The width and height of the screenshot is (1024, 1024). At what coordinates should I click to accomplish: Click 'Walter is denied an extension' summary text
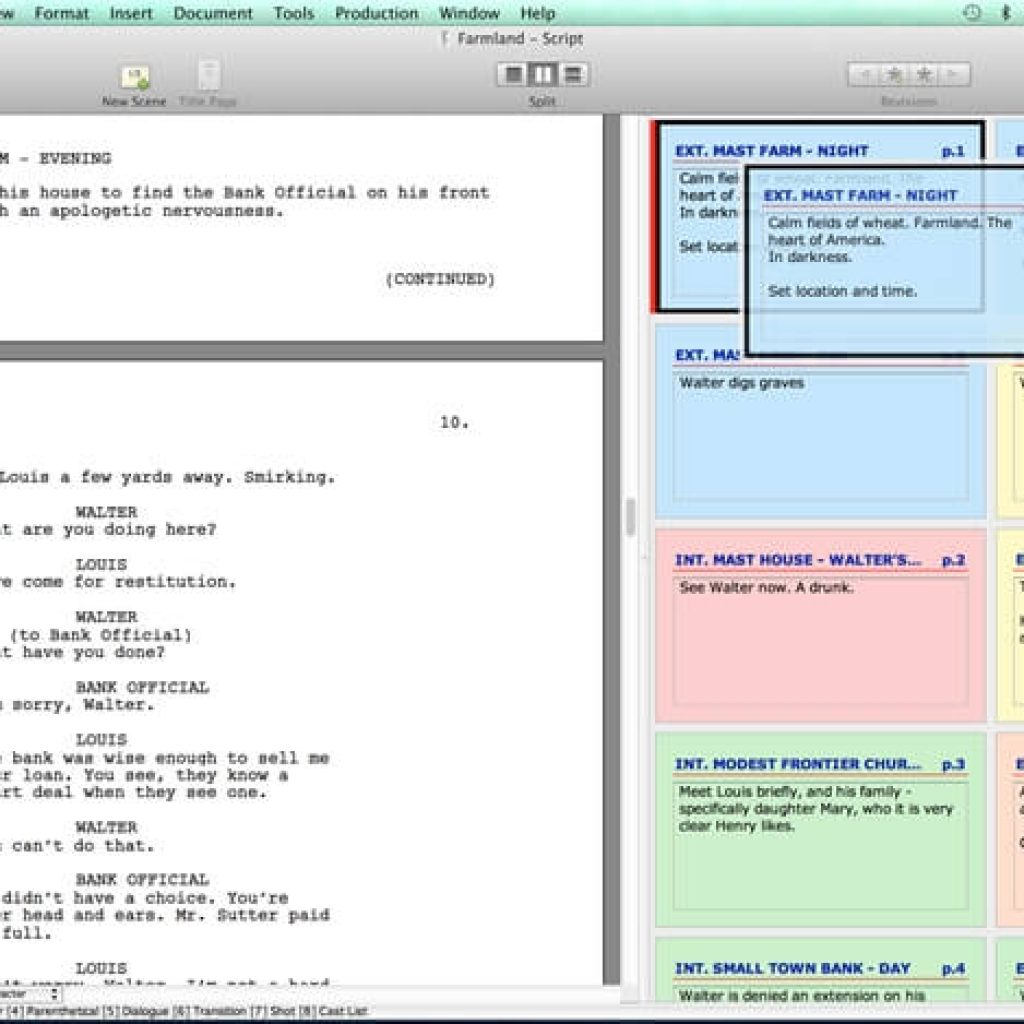pyautogui.click(x=801, y=996)
